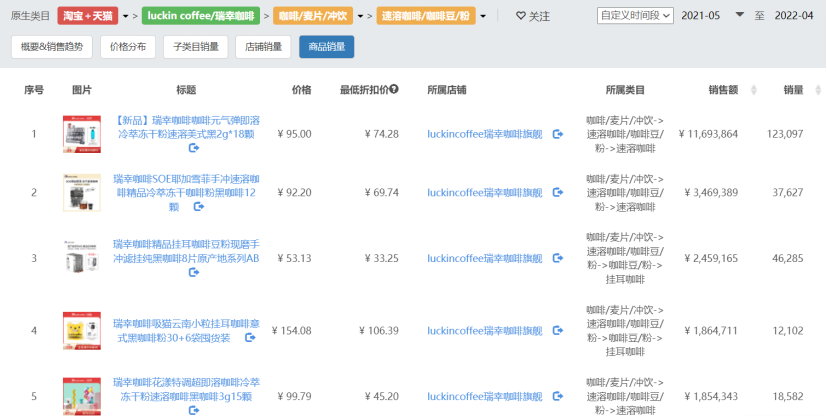Sort by 销售额 column arrows
Screen dimensions: 827x416
[x=754, y=90]
